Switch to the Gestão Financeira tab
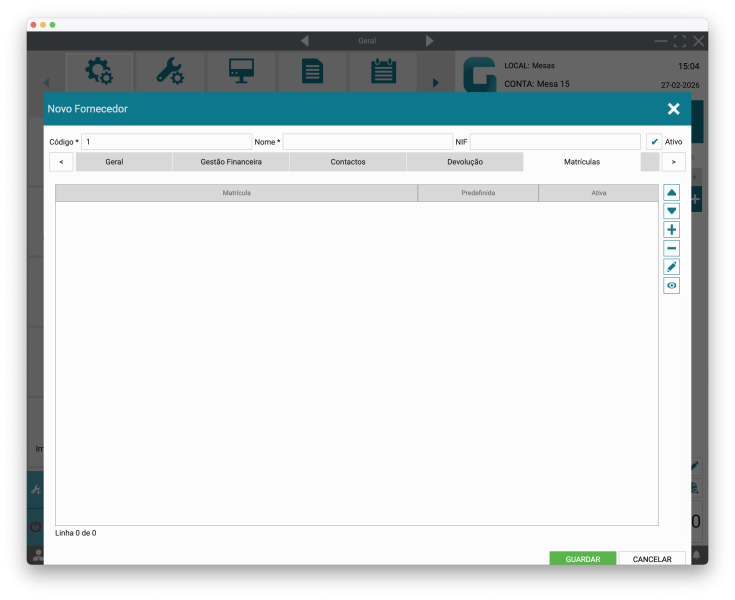 [231, 162]
